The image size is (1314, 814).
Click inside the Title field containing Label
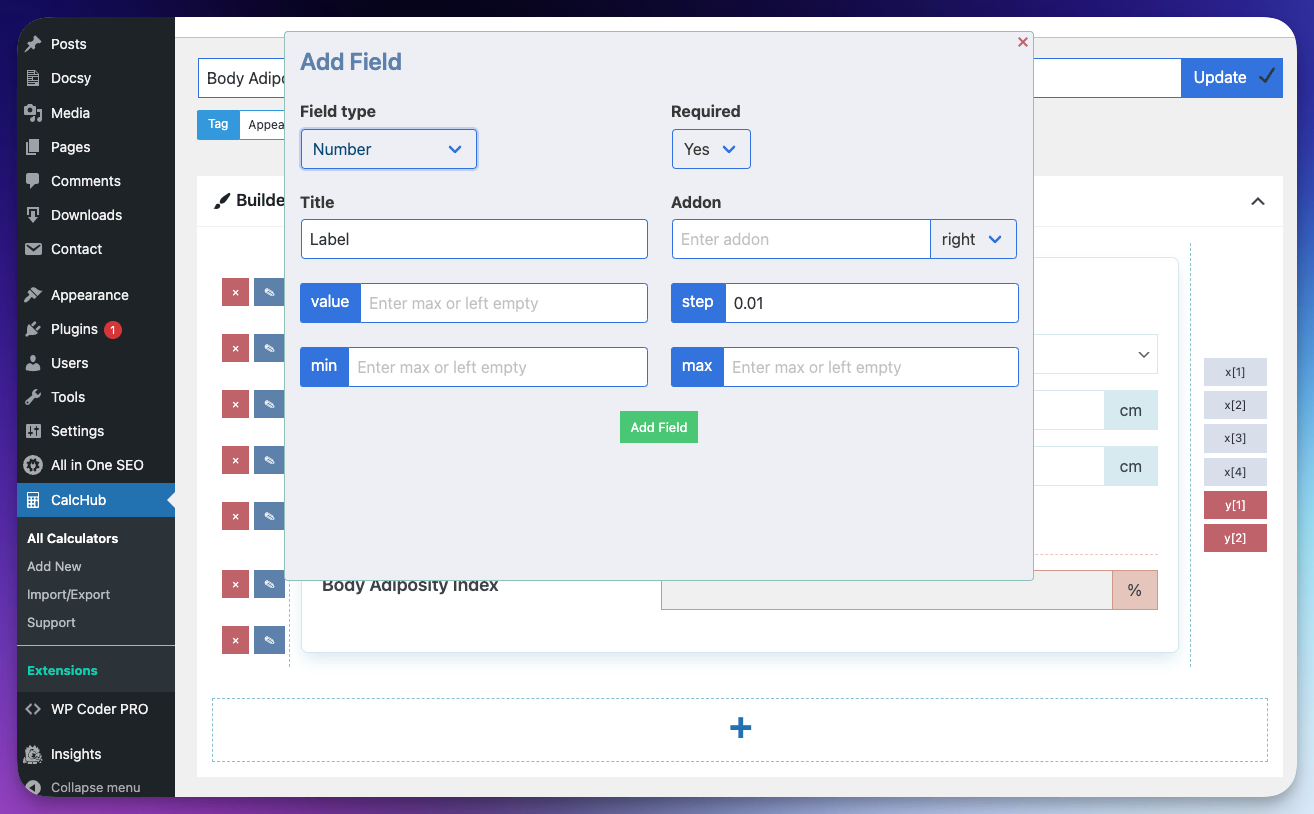pos(474,239)
